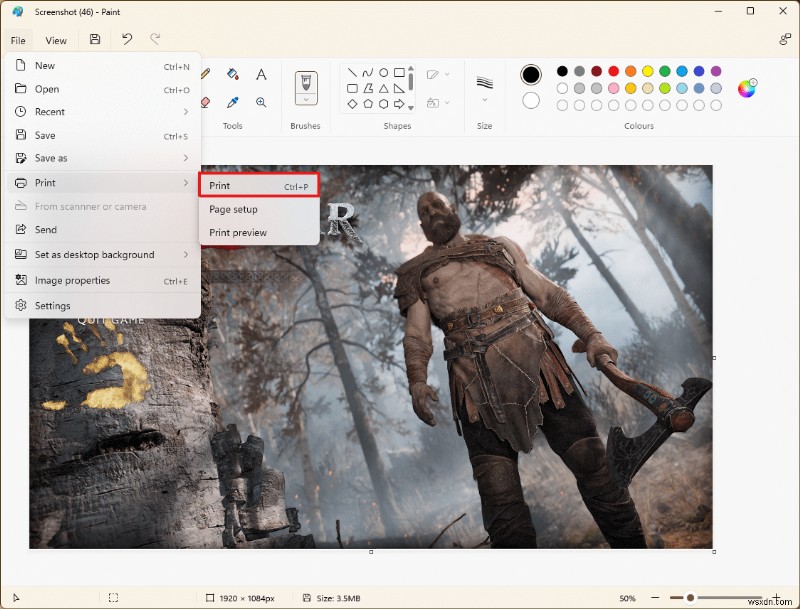The image size is (800, 609).
Task: Open the View menu
Action: [56, 40]
